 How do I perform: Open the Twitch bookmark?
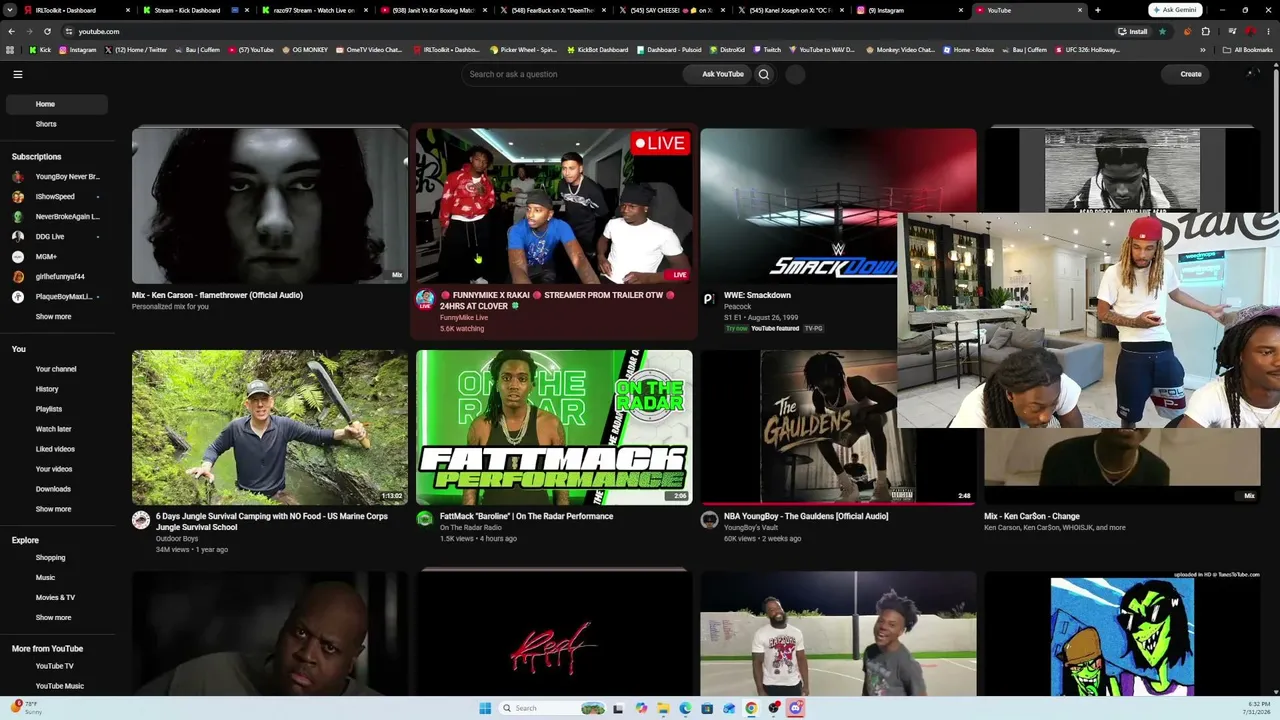click(767, 49)
